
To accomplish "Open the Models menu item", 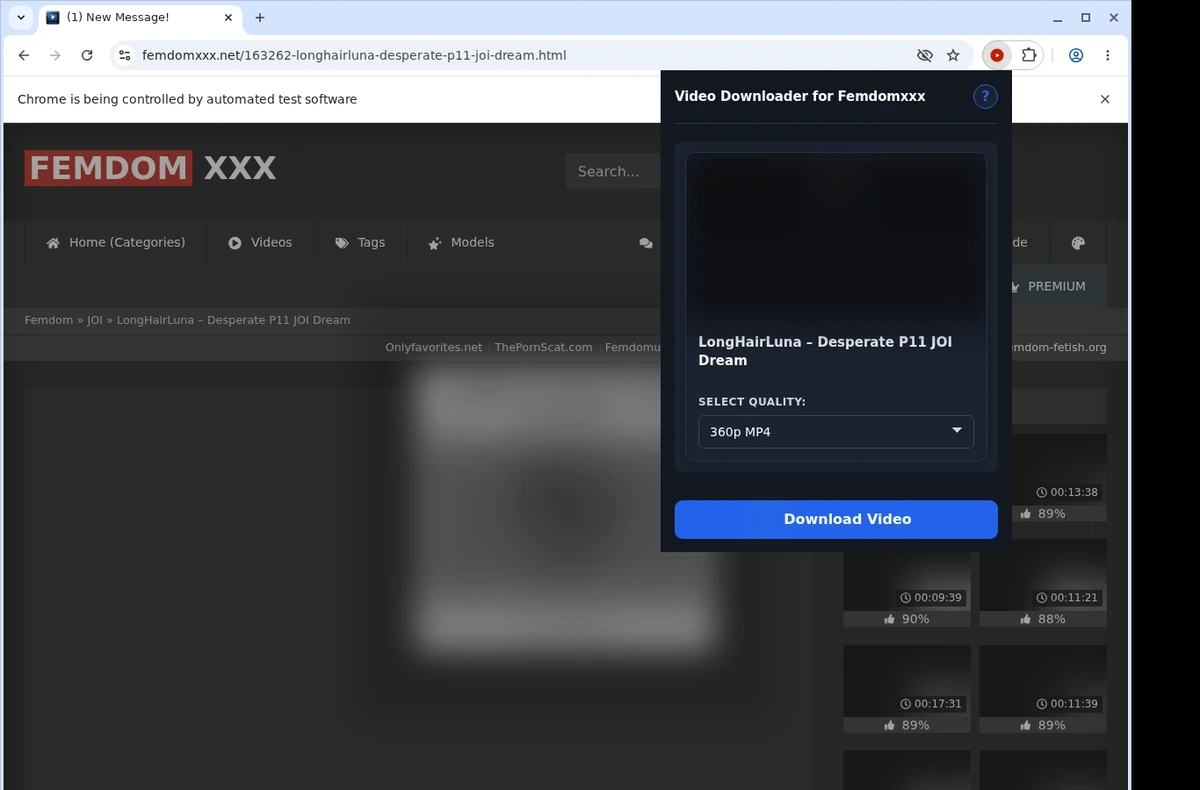I will tap(461, 243).
